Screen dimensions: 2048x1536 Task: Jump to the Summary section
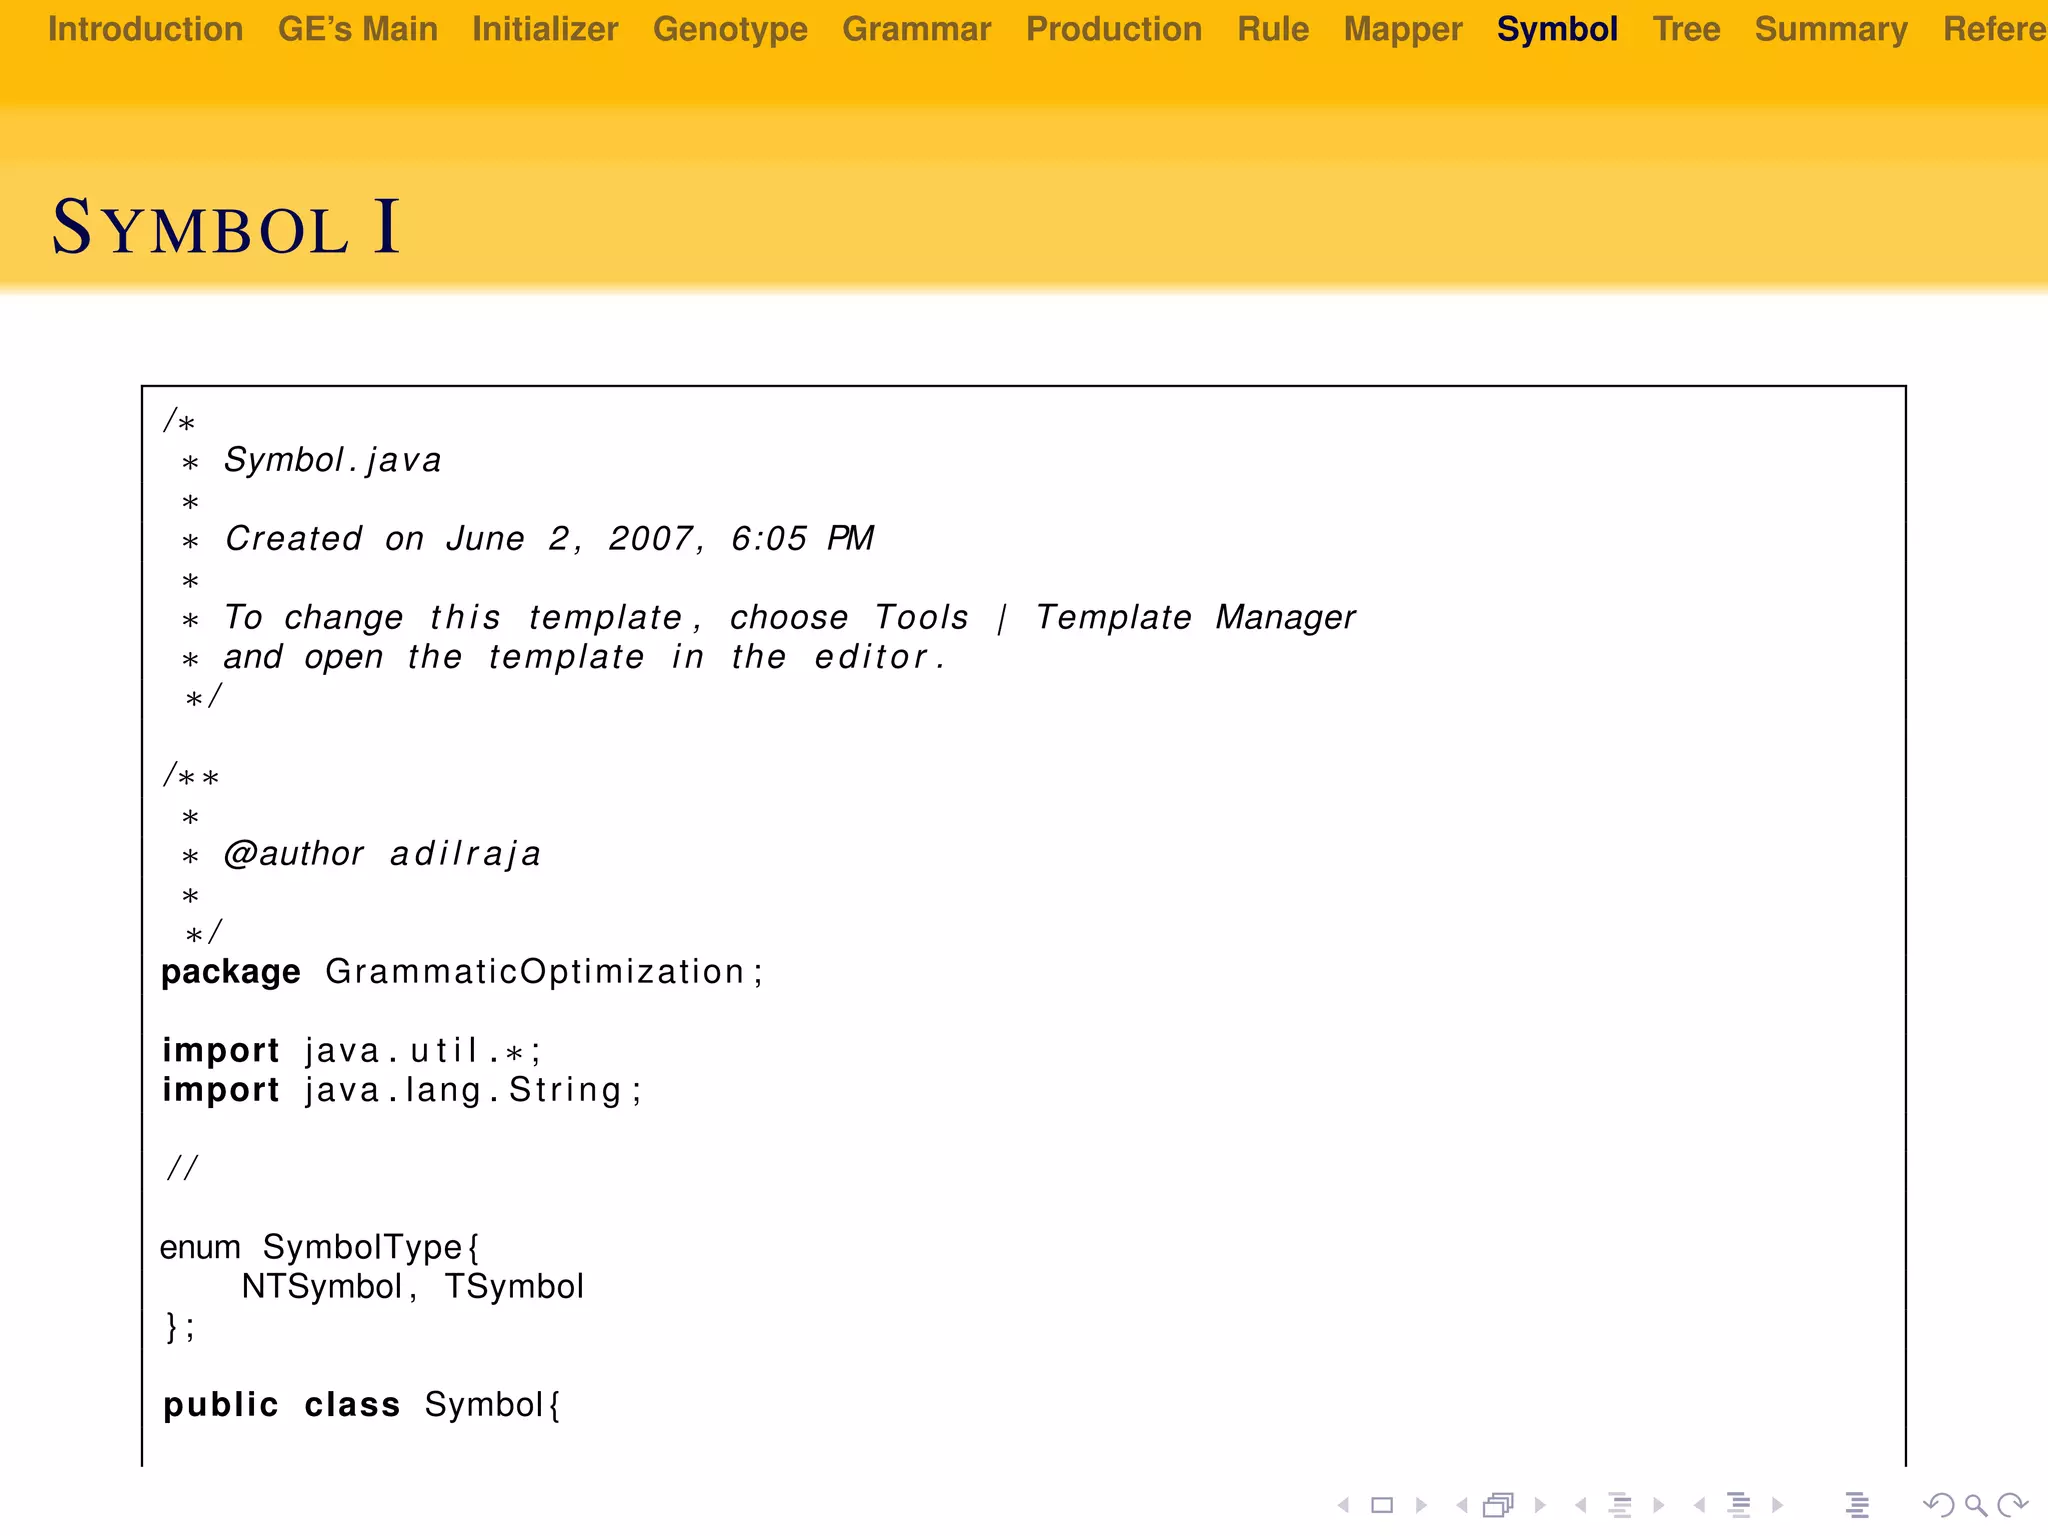point(1831,30)
